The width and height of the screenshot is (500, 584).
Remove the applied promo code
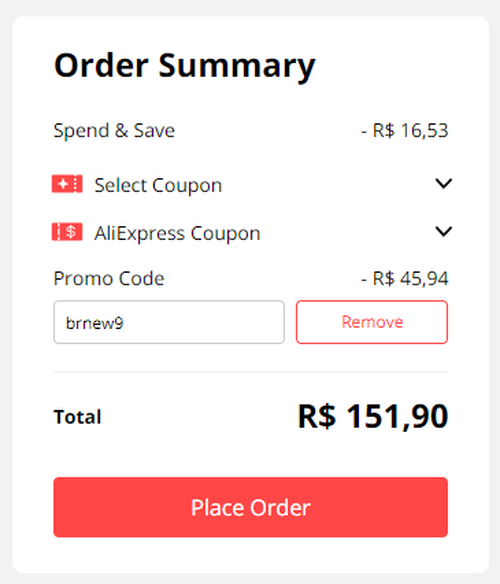click(372, 322)
